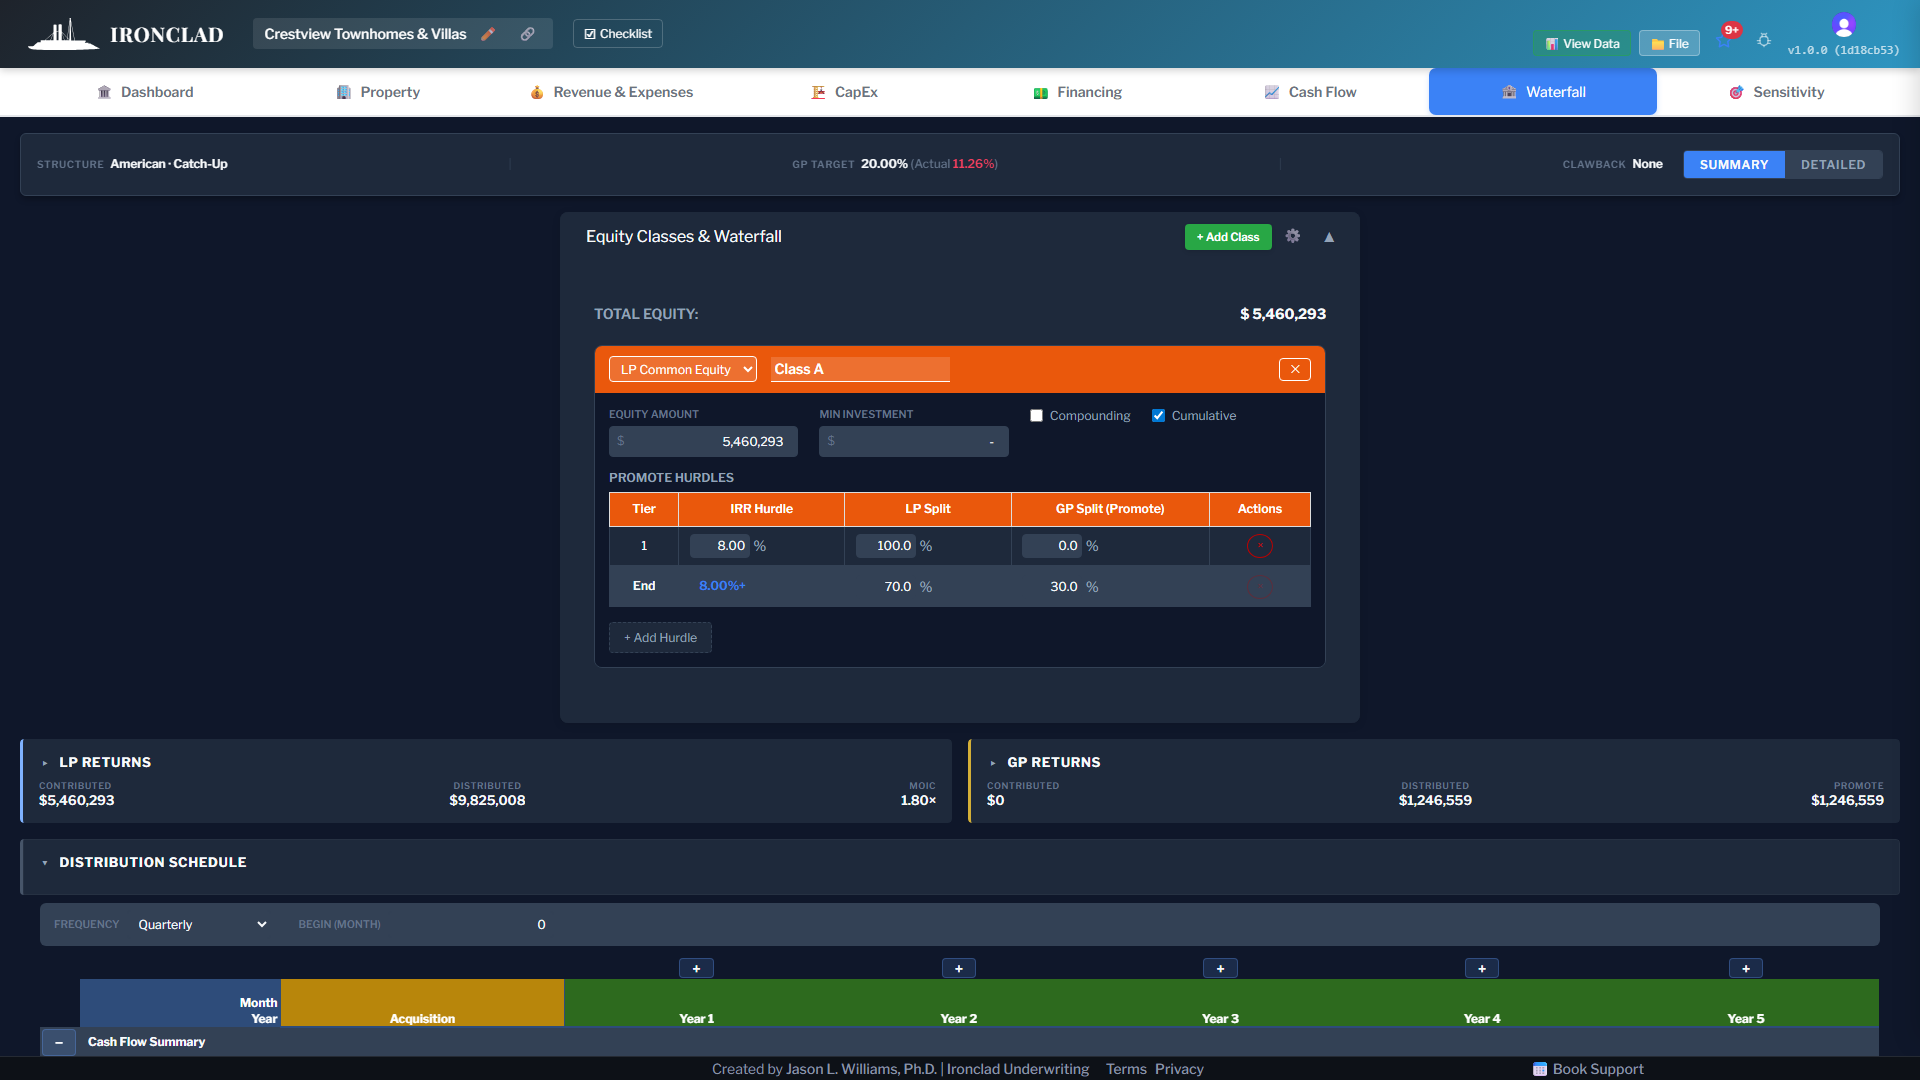This screenshot has width=1920, height=1080.
Task: Collapse Equity Classes & Waterfall panel
Action: point(1329,237)
